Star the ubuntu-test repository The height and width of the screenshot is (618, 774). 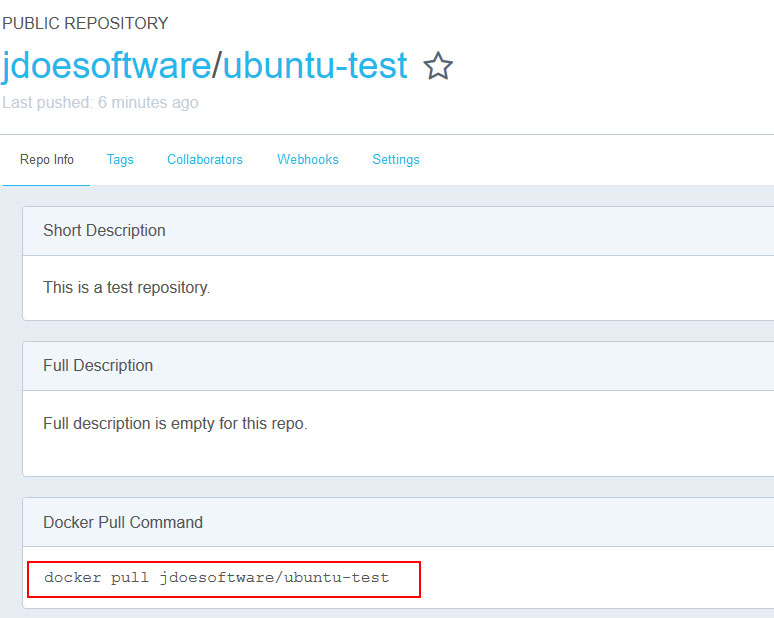tap(438, 66)
